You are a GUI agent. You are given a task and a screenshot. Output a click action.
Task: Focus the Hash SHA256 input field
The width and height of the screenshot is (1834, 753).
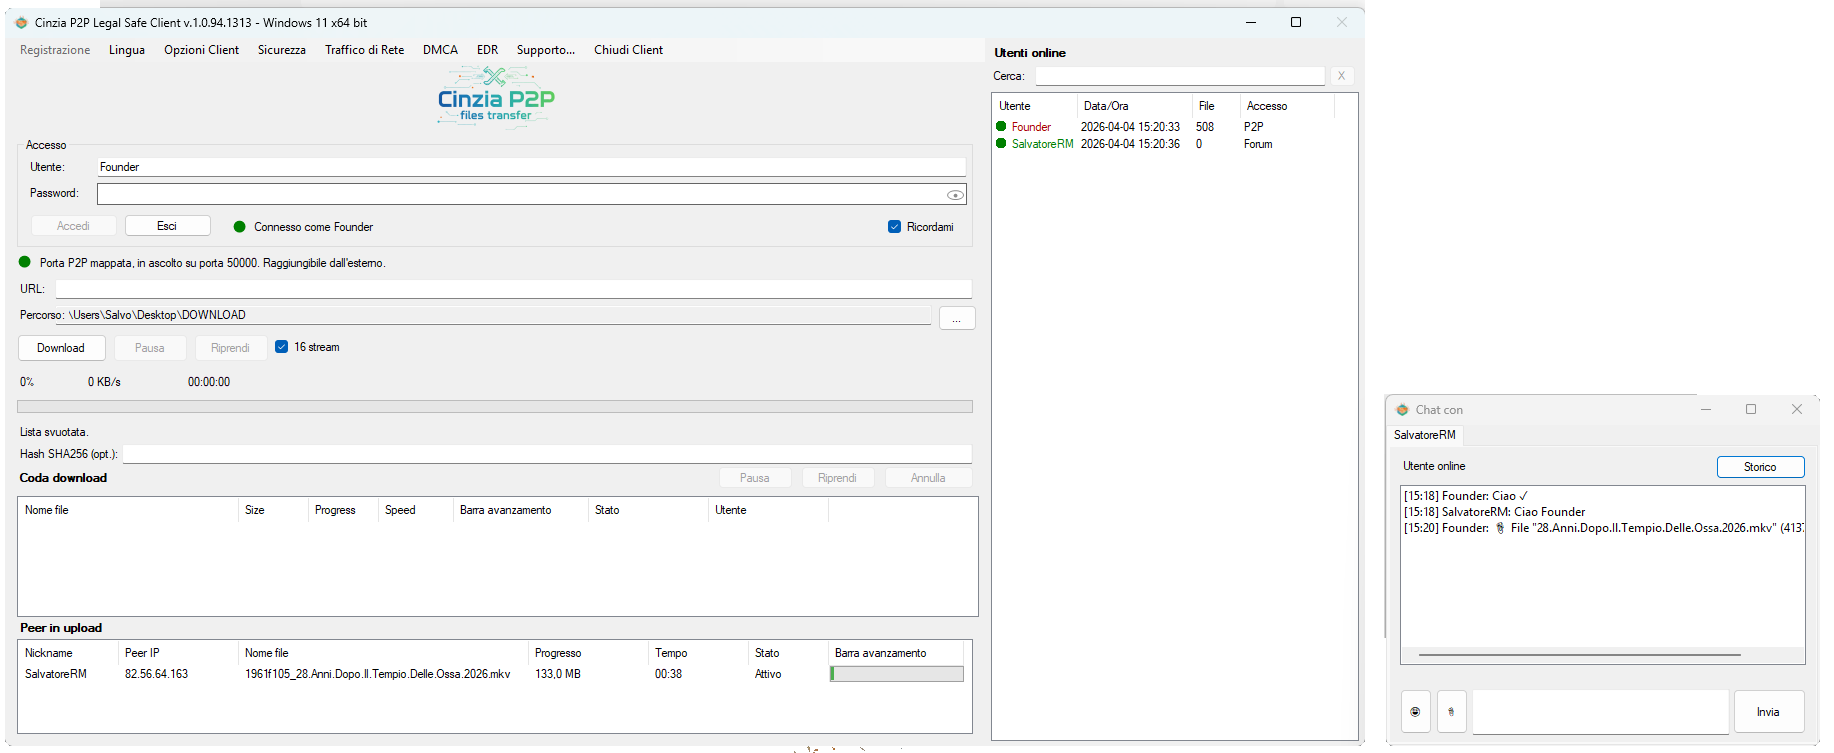547,454
